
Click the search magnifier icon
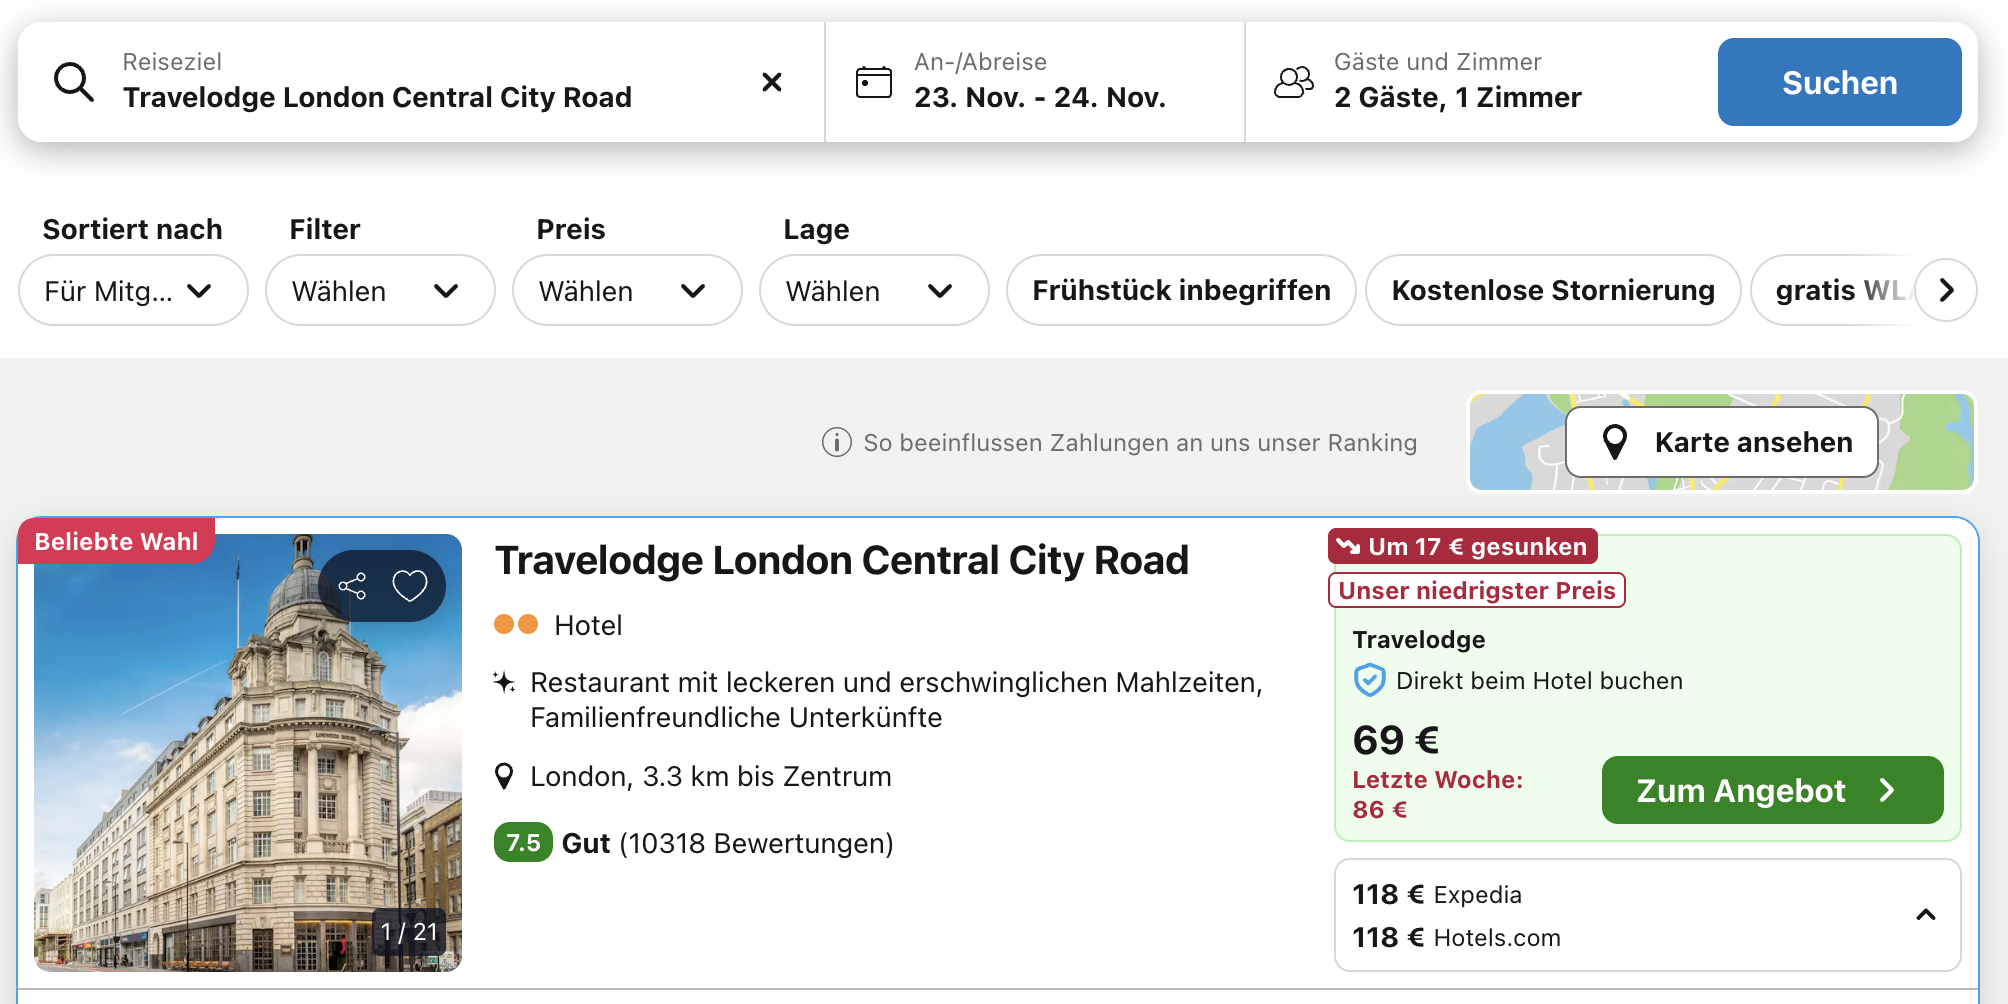click(x=74, y=82)
